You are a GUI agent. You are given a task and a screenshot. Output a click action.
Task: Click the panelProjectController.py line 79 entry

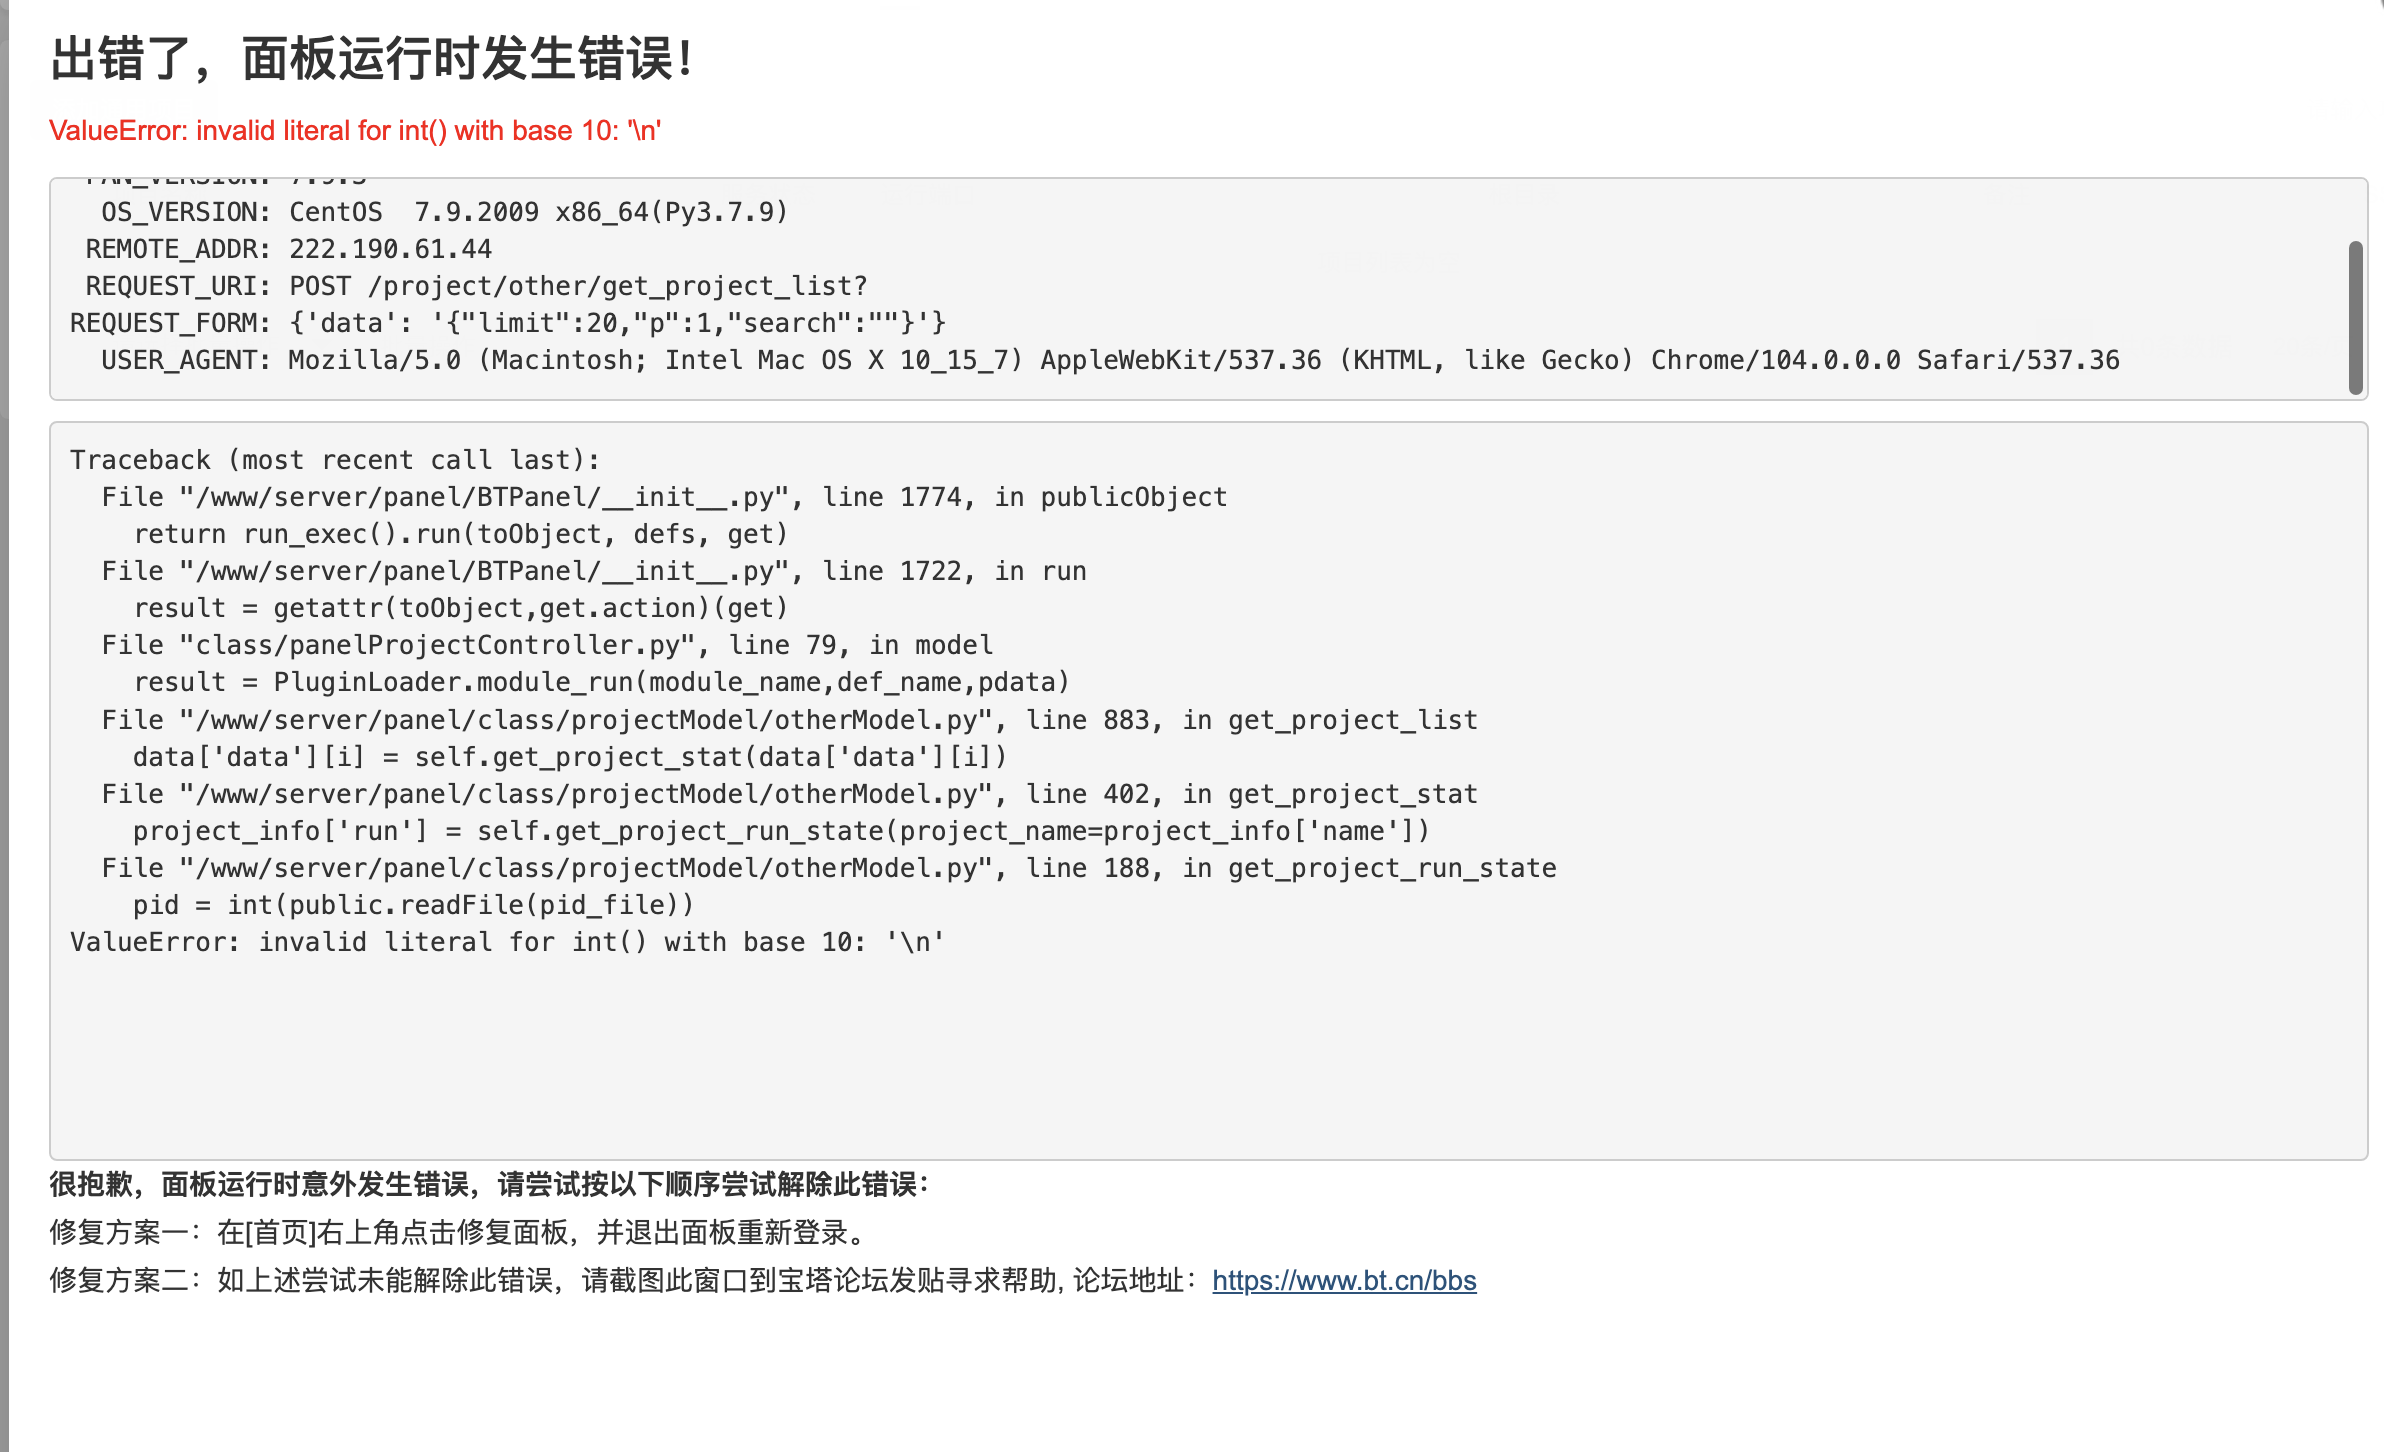[x=547, y=645]
